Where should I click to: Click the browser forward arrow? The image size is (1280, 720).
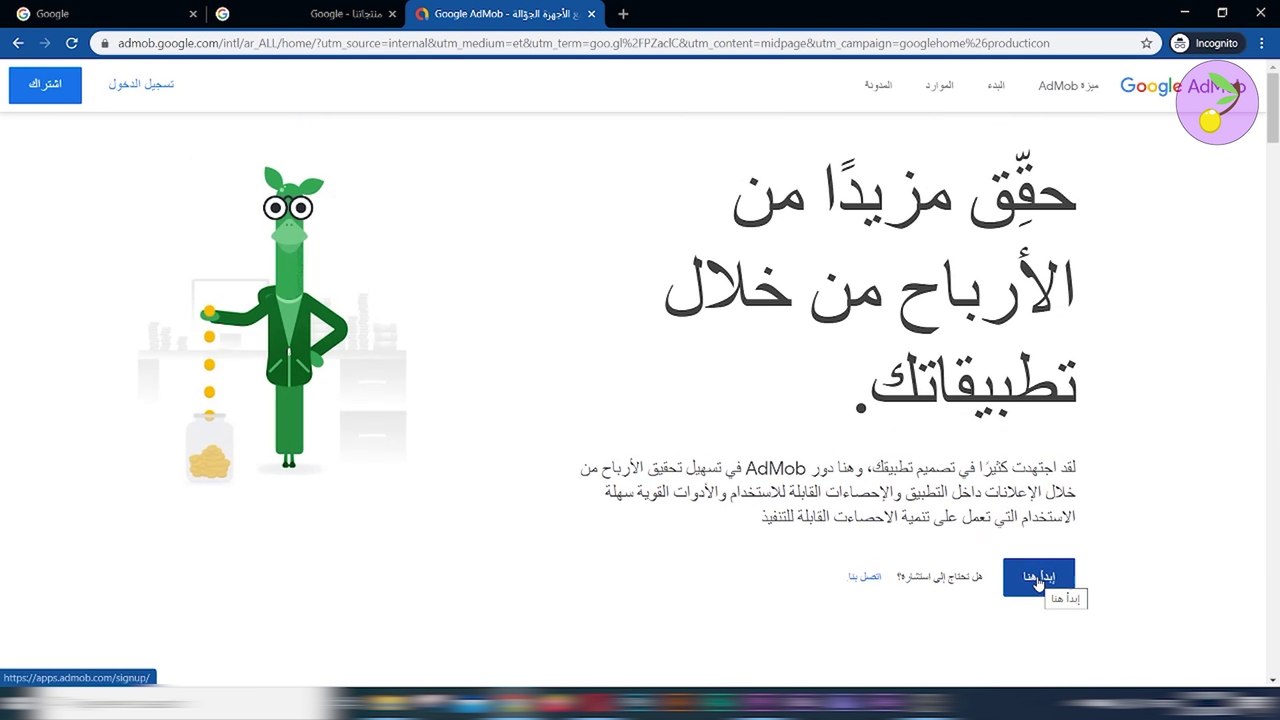(x=45, y=43)
